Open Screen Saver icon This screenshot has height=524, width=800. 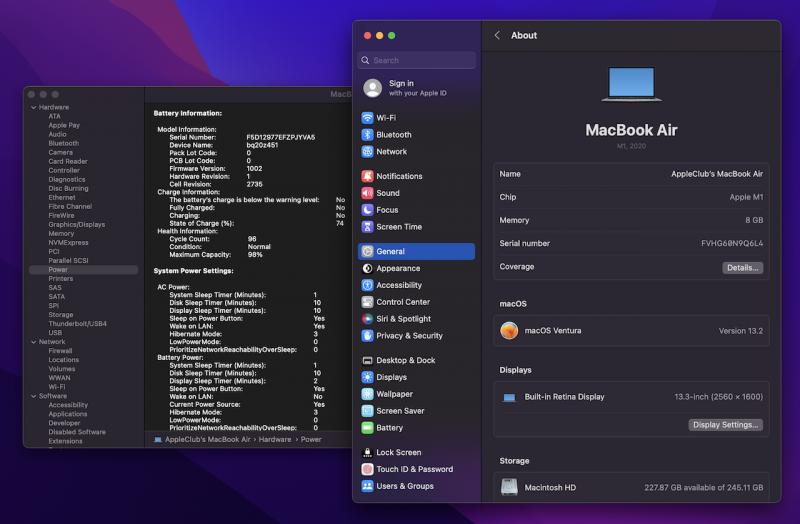click(367, 411)
